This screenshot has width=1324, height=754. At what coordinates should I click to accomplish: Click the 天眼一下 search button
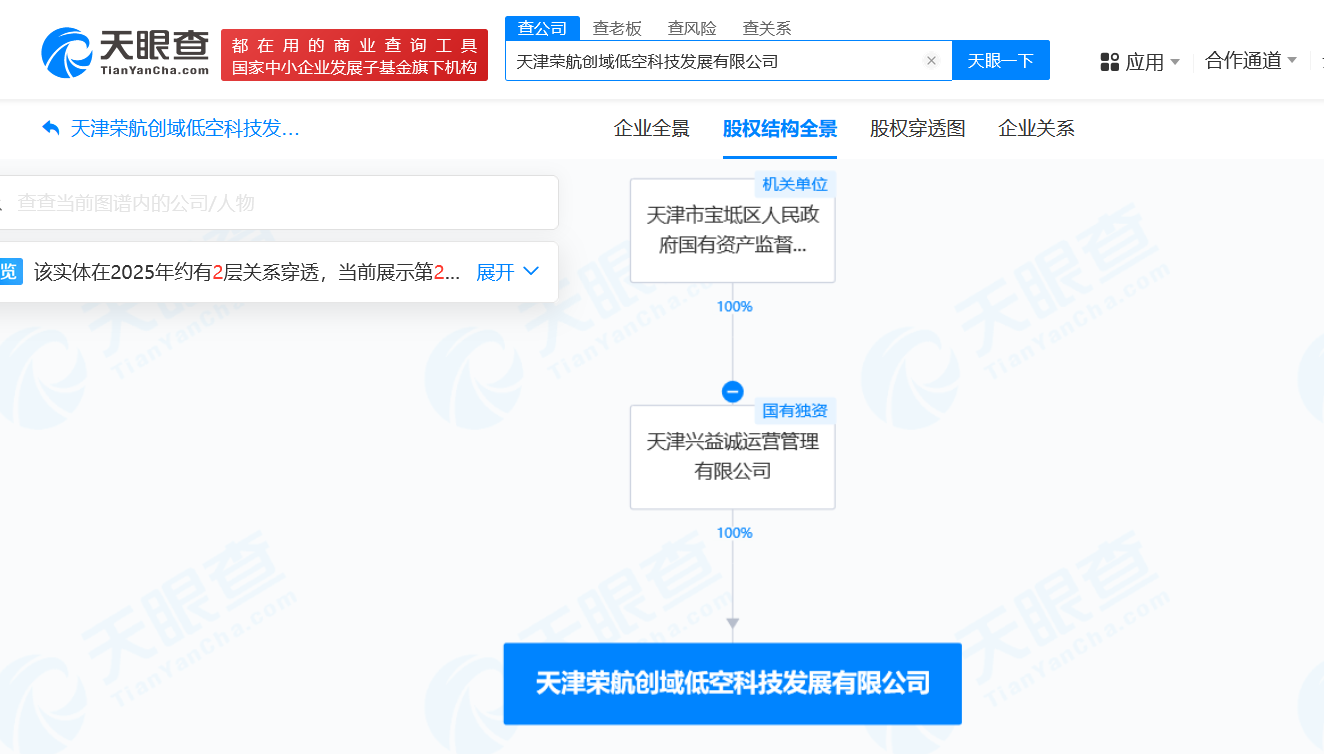(1001, 61)
